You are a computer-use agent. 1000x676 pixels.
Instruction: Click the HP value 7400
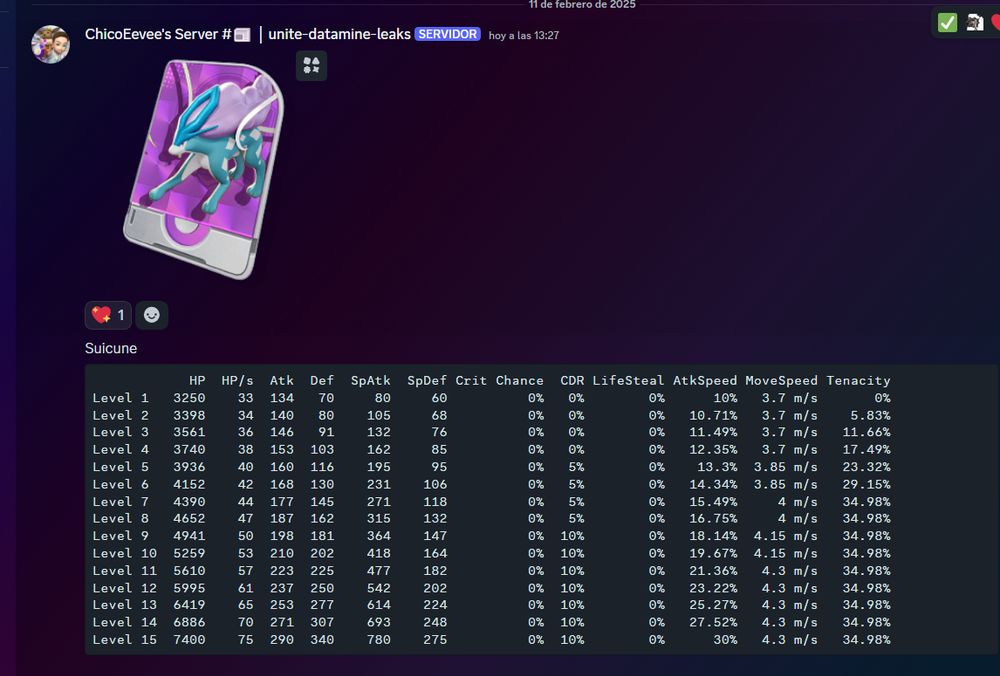click(x=189, y=640)
